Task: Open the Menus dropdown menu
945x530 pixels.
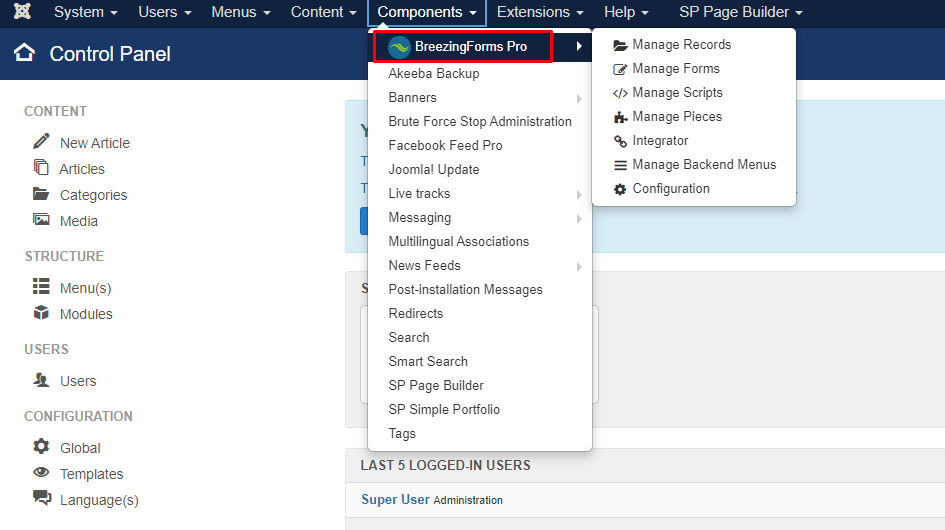Action: [x=240, y=12]
